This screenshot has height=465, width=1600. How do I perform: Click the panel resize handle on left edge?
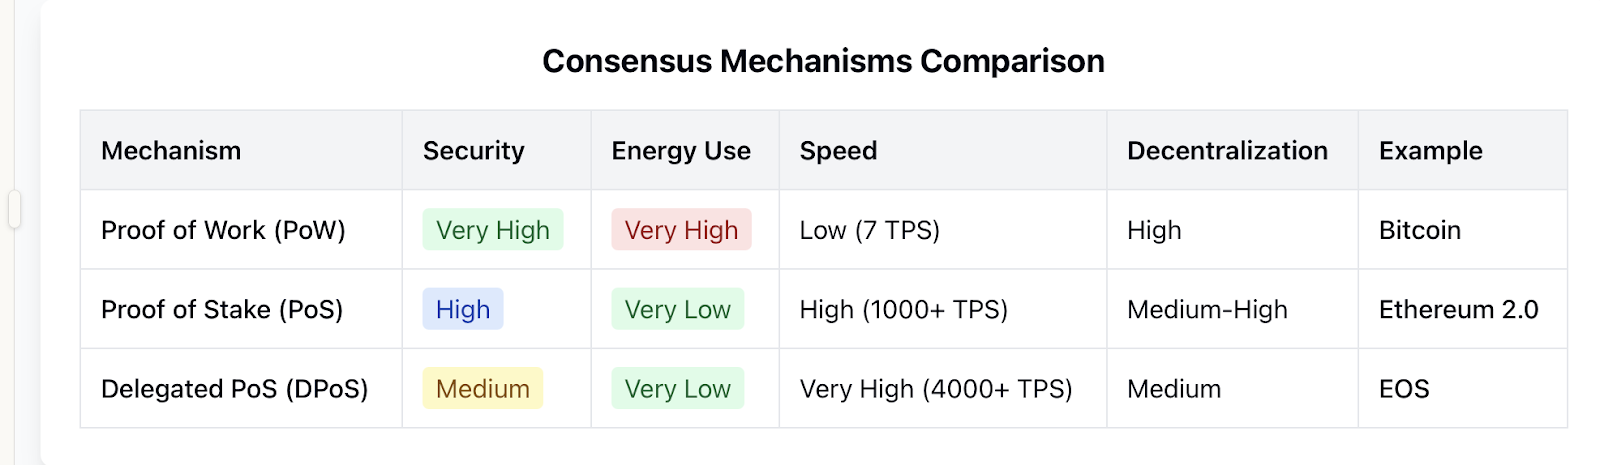pyautogui.click(x=14, y=209)
